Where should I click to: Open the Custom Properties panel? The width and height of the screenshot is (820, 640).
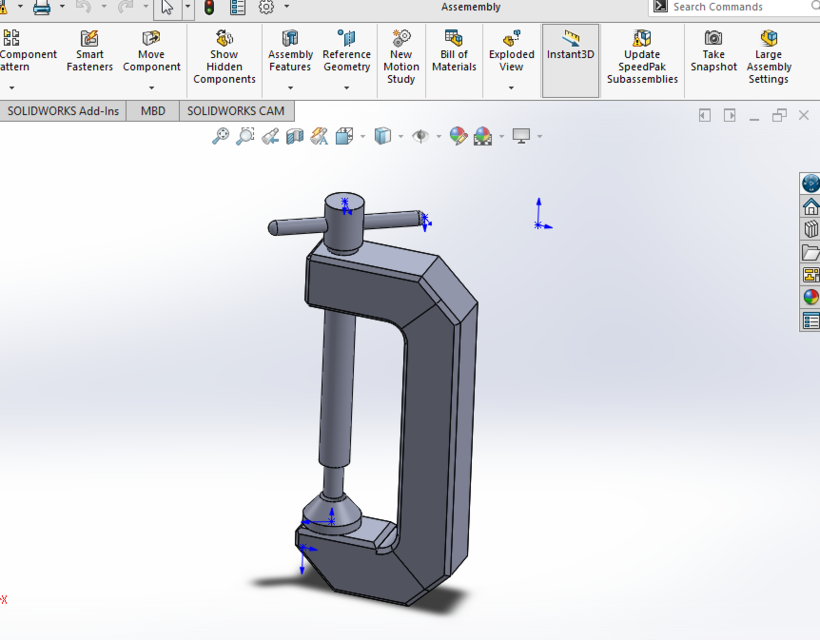[810, 321]
